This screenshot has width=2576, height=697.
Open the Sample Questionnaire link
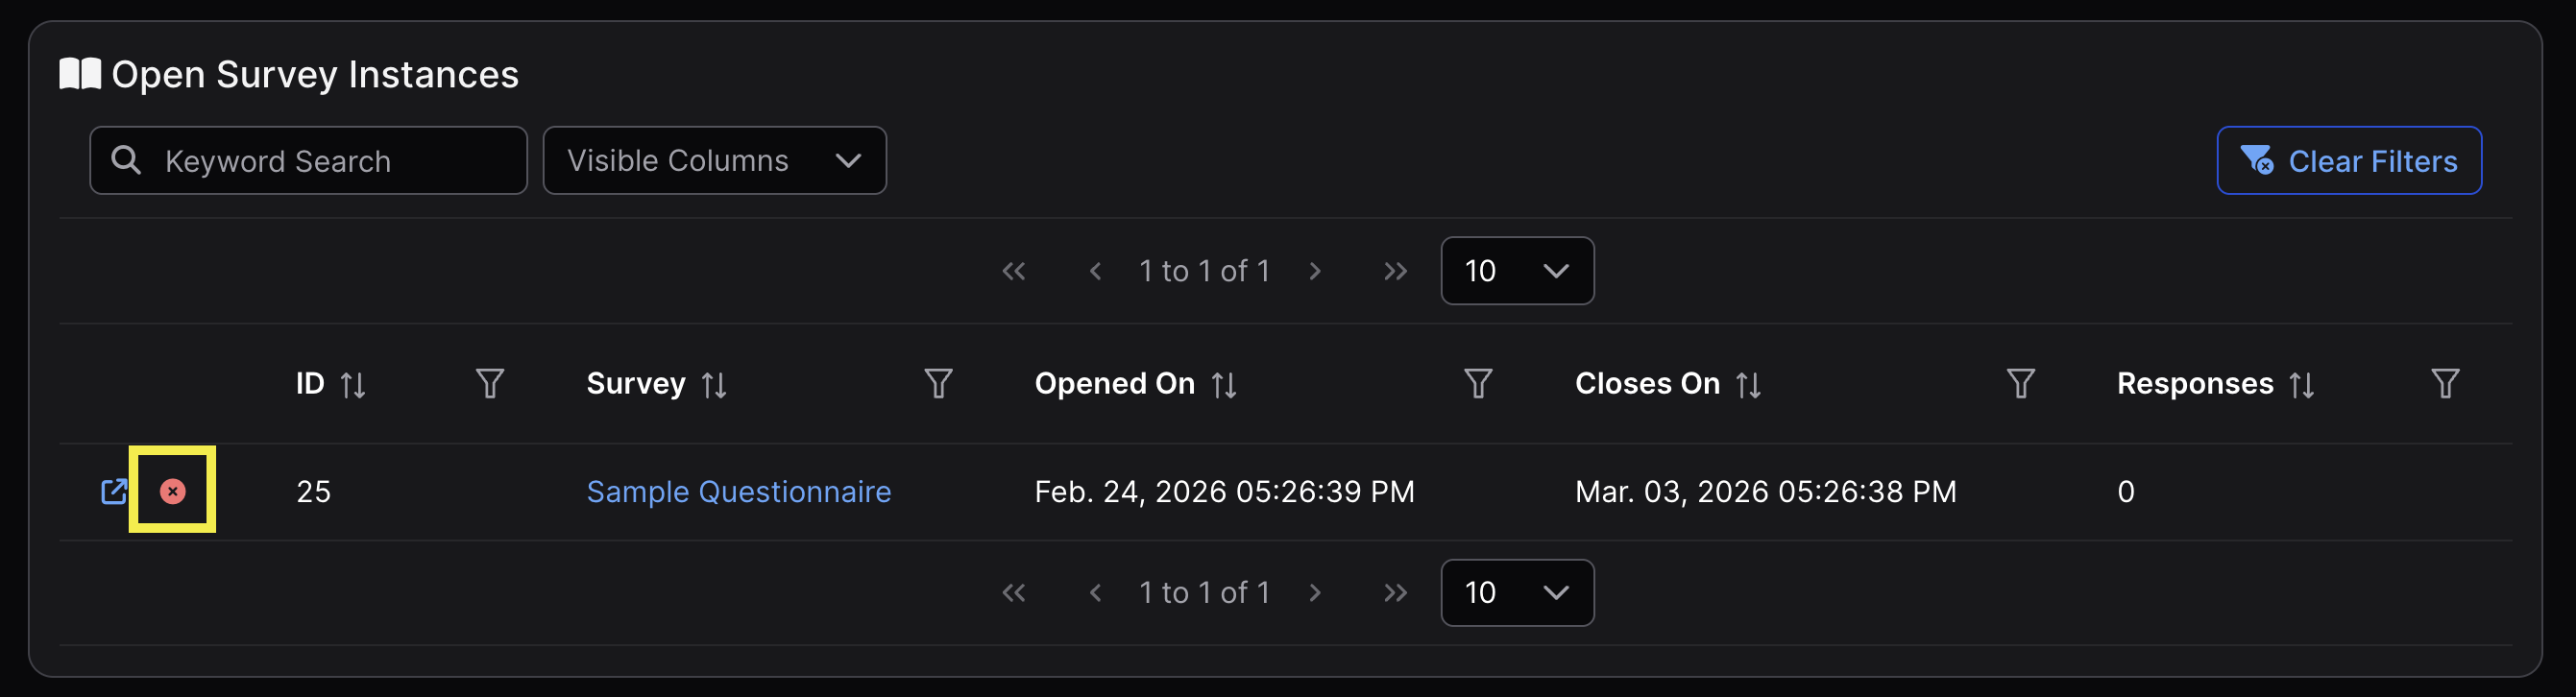click(x=738, y=492)
